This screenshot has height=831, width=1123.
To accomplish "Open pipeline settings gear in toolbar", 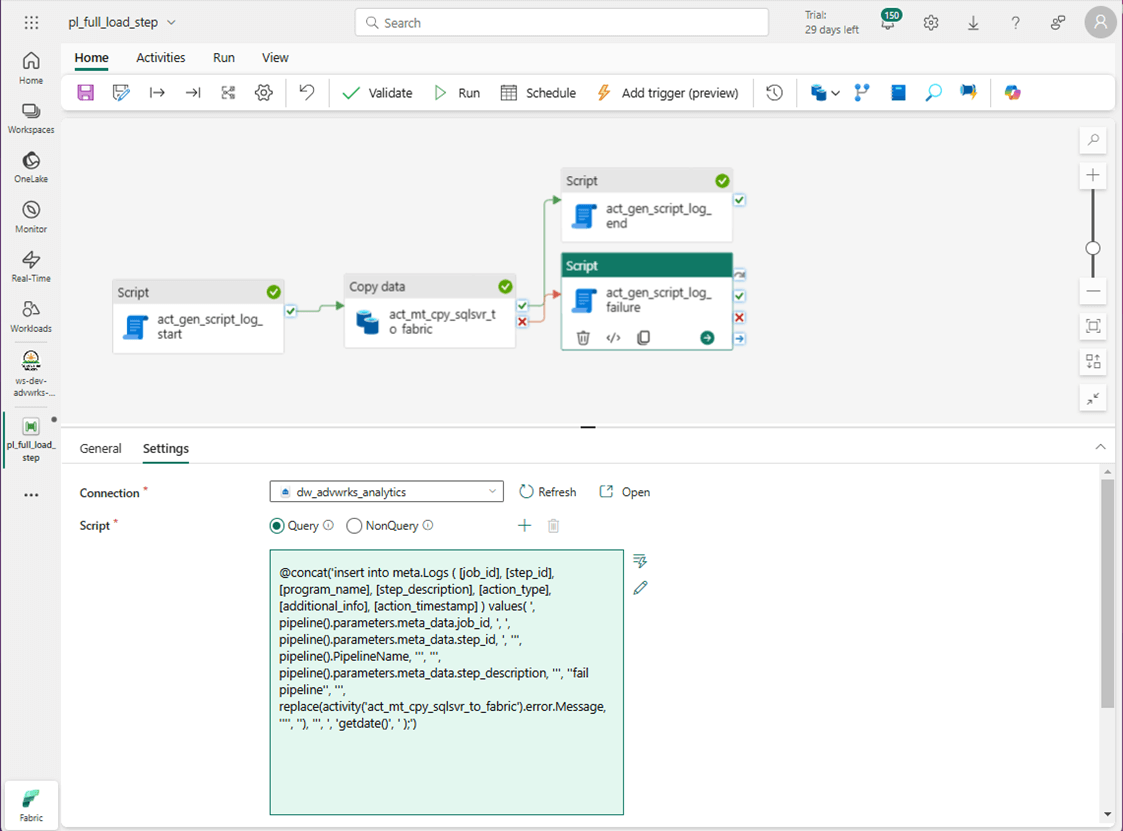I will click(264, 92).
